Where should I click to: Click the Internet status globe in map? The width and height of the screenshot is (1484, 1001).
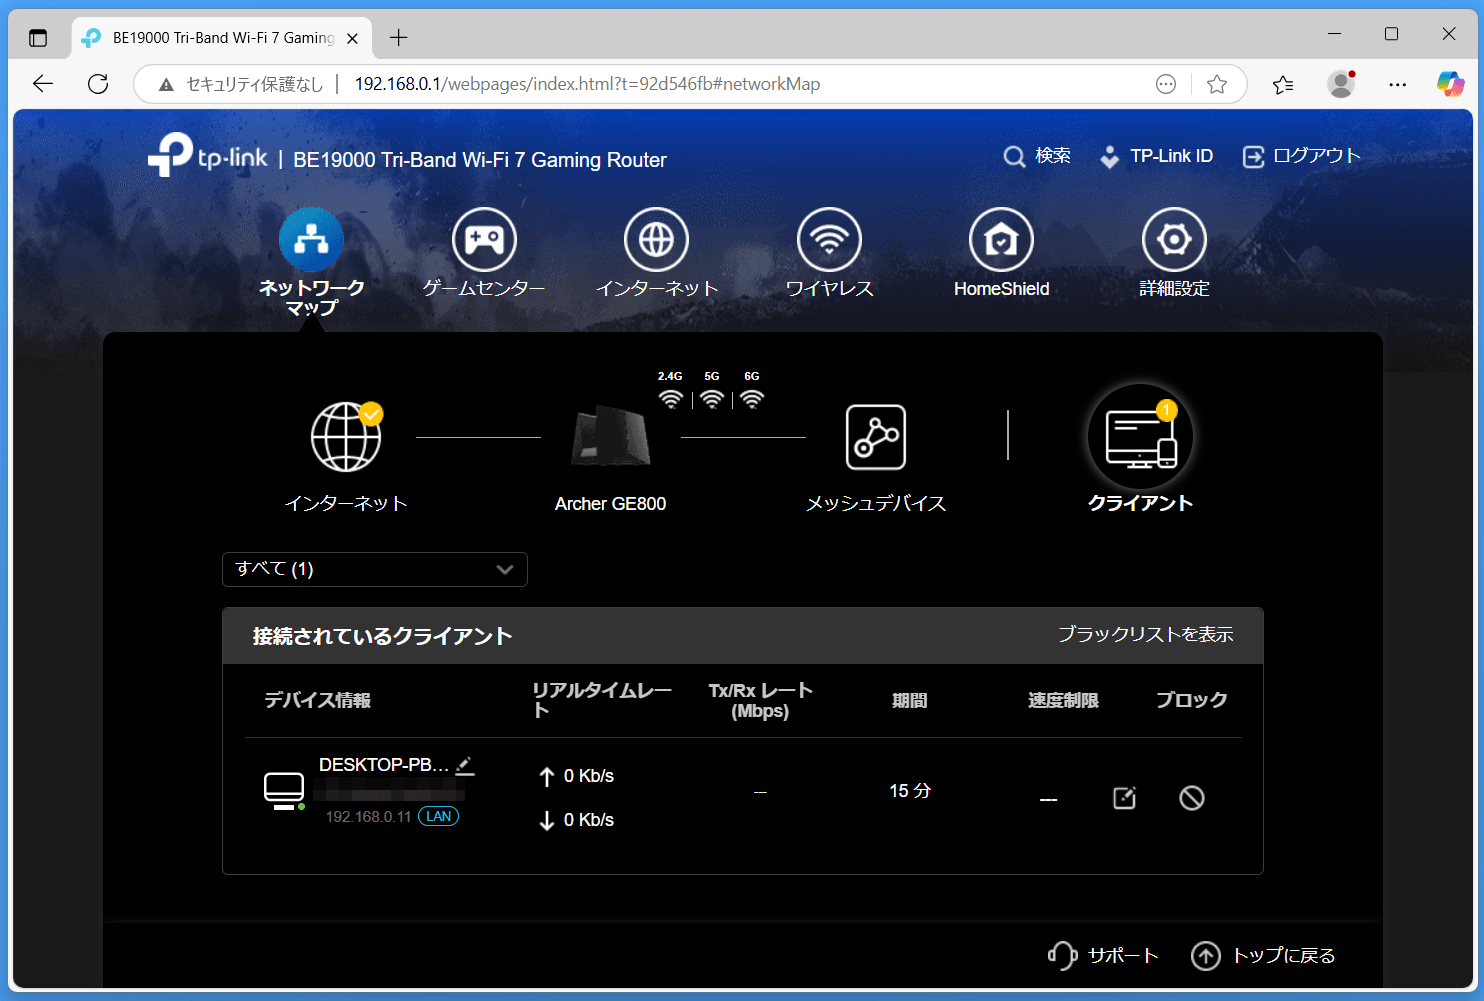tap(346, 437)
